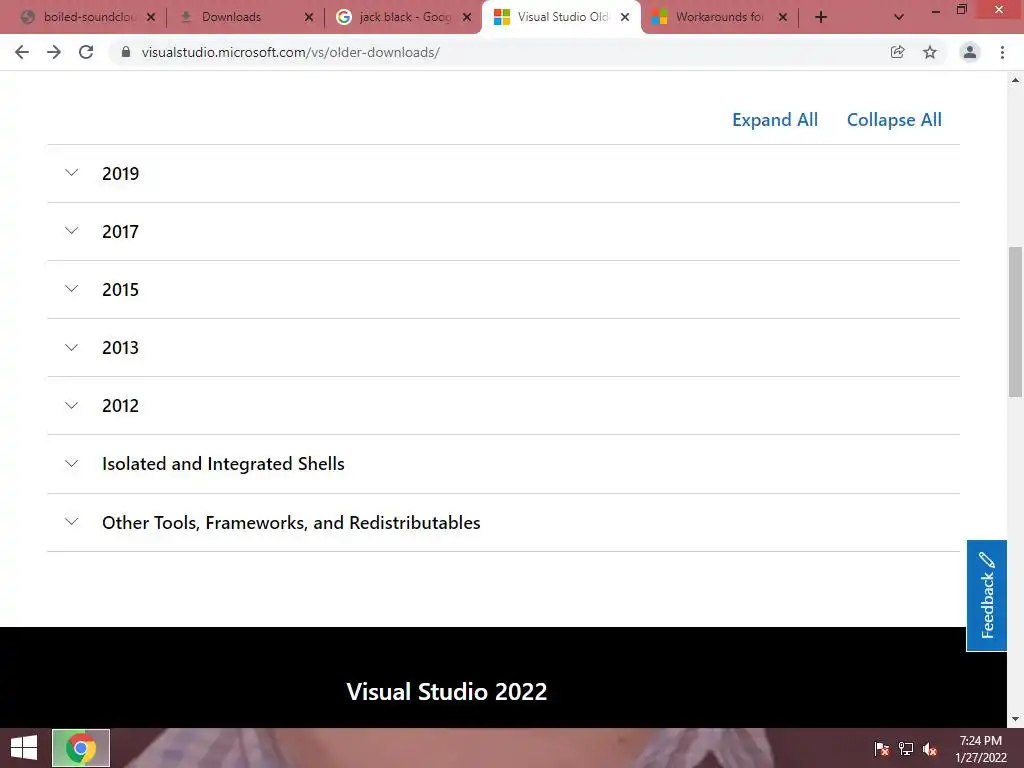
Task: Close the jack black Google tab
Action: point(467,18)
